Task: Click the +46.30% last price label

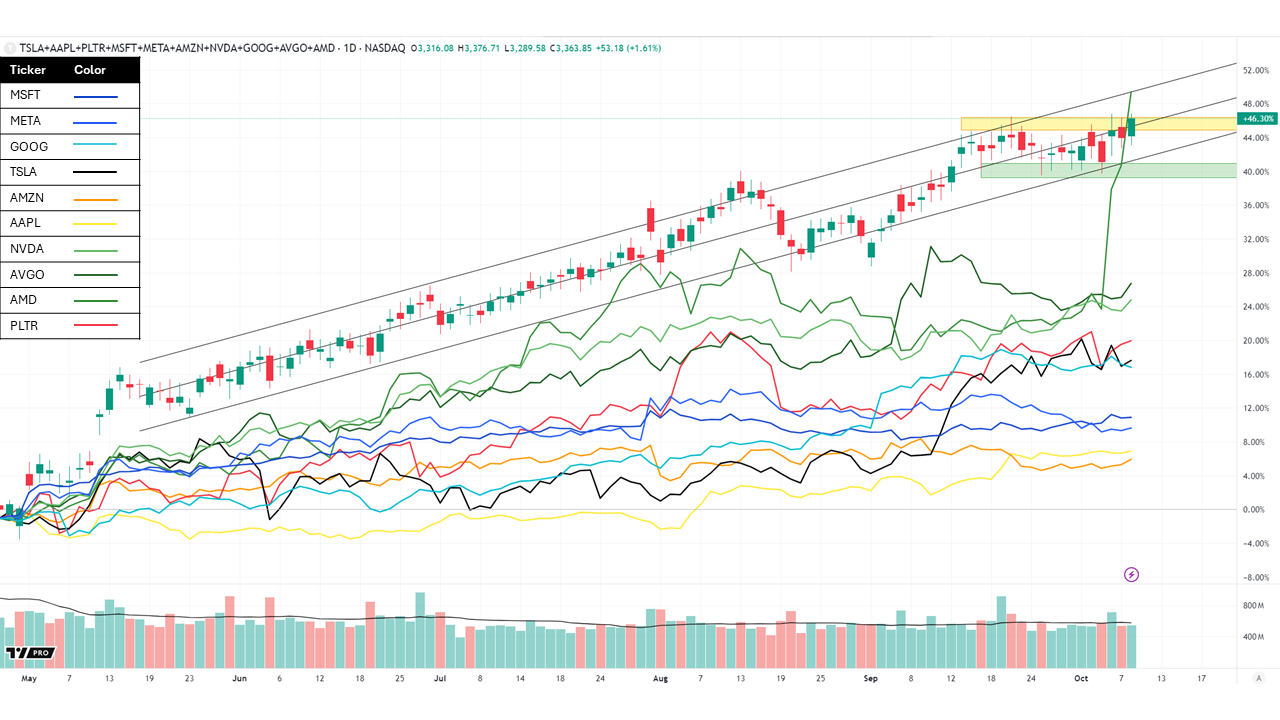Action: point(1257,118)
